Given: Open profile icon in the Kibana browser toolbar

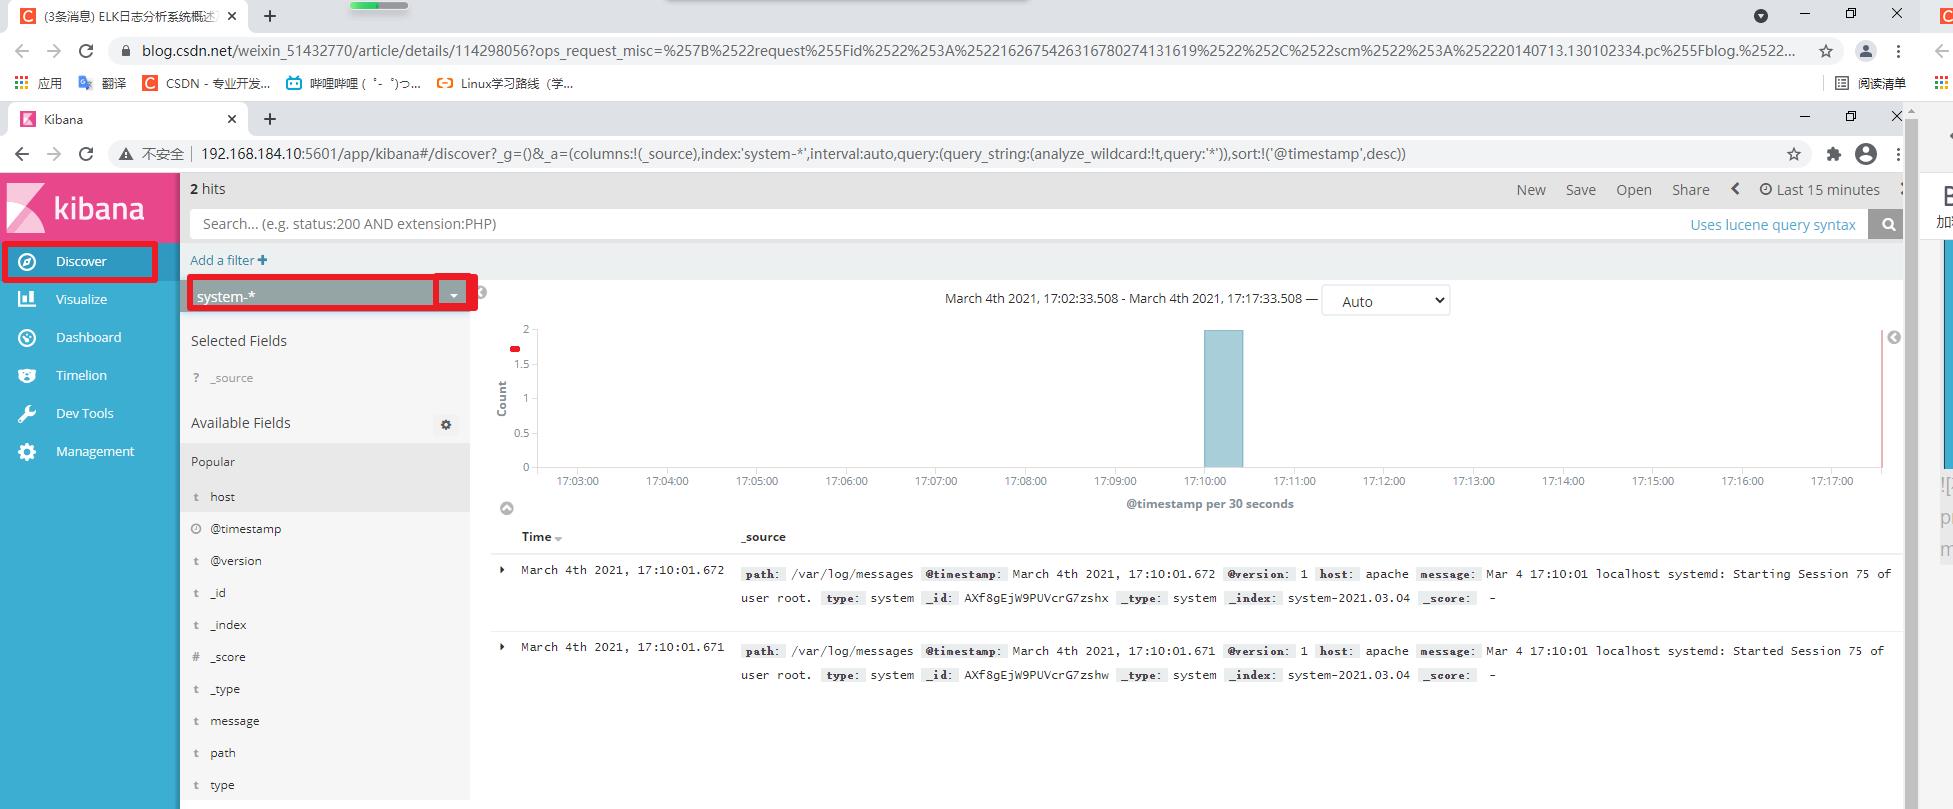Looking at the screenshot, I should click(x=1866, y=154).
